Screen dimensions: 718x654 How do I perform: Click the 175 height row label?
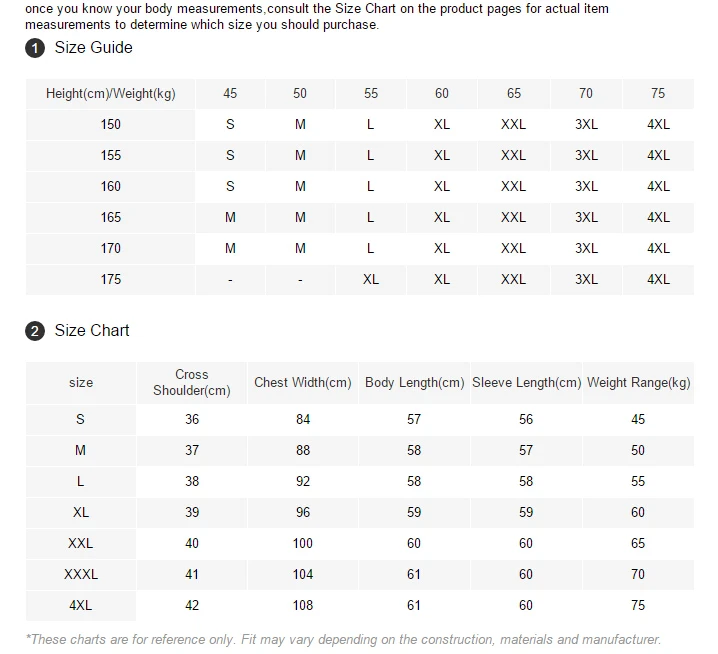pyautogui.click(x=110, y=280)
